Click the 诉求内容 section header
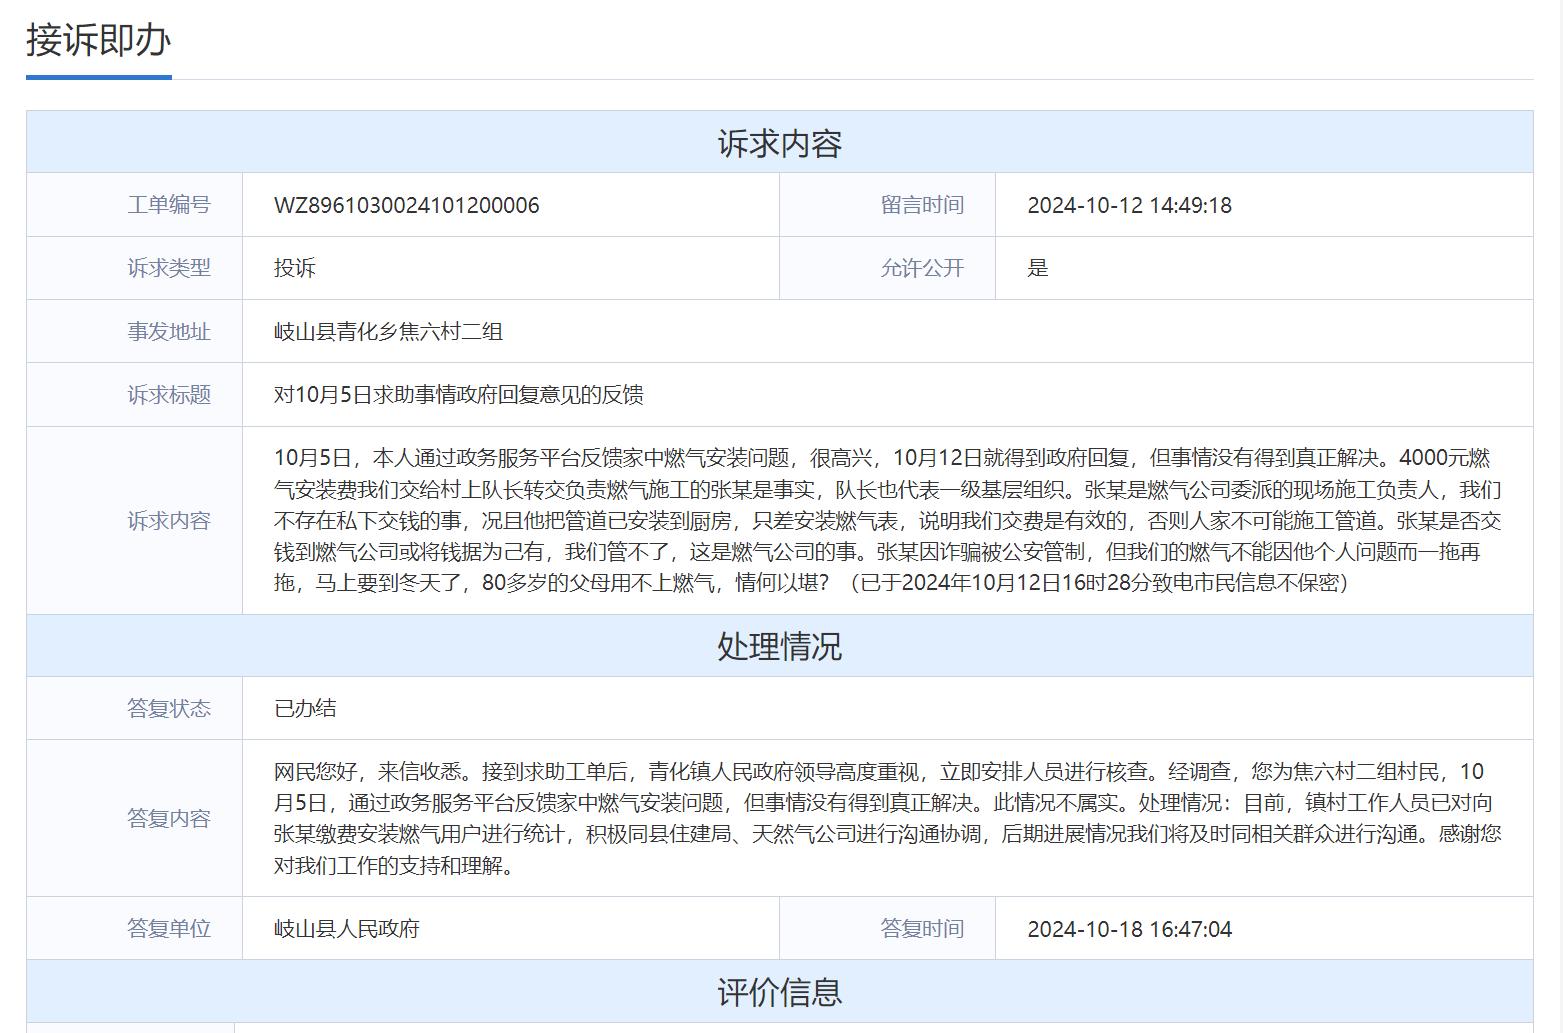Image resolution: width=1563 pixels, height=1033 pixels. pyautogui.click(x=779, y=142)
